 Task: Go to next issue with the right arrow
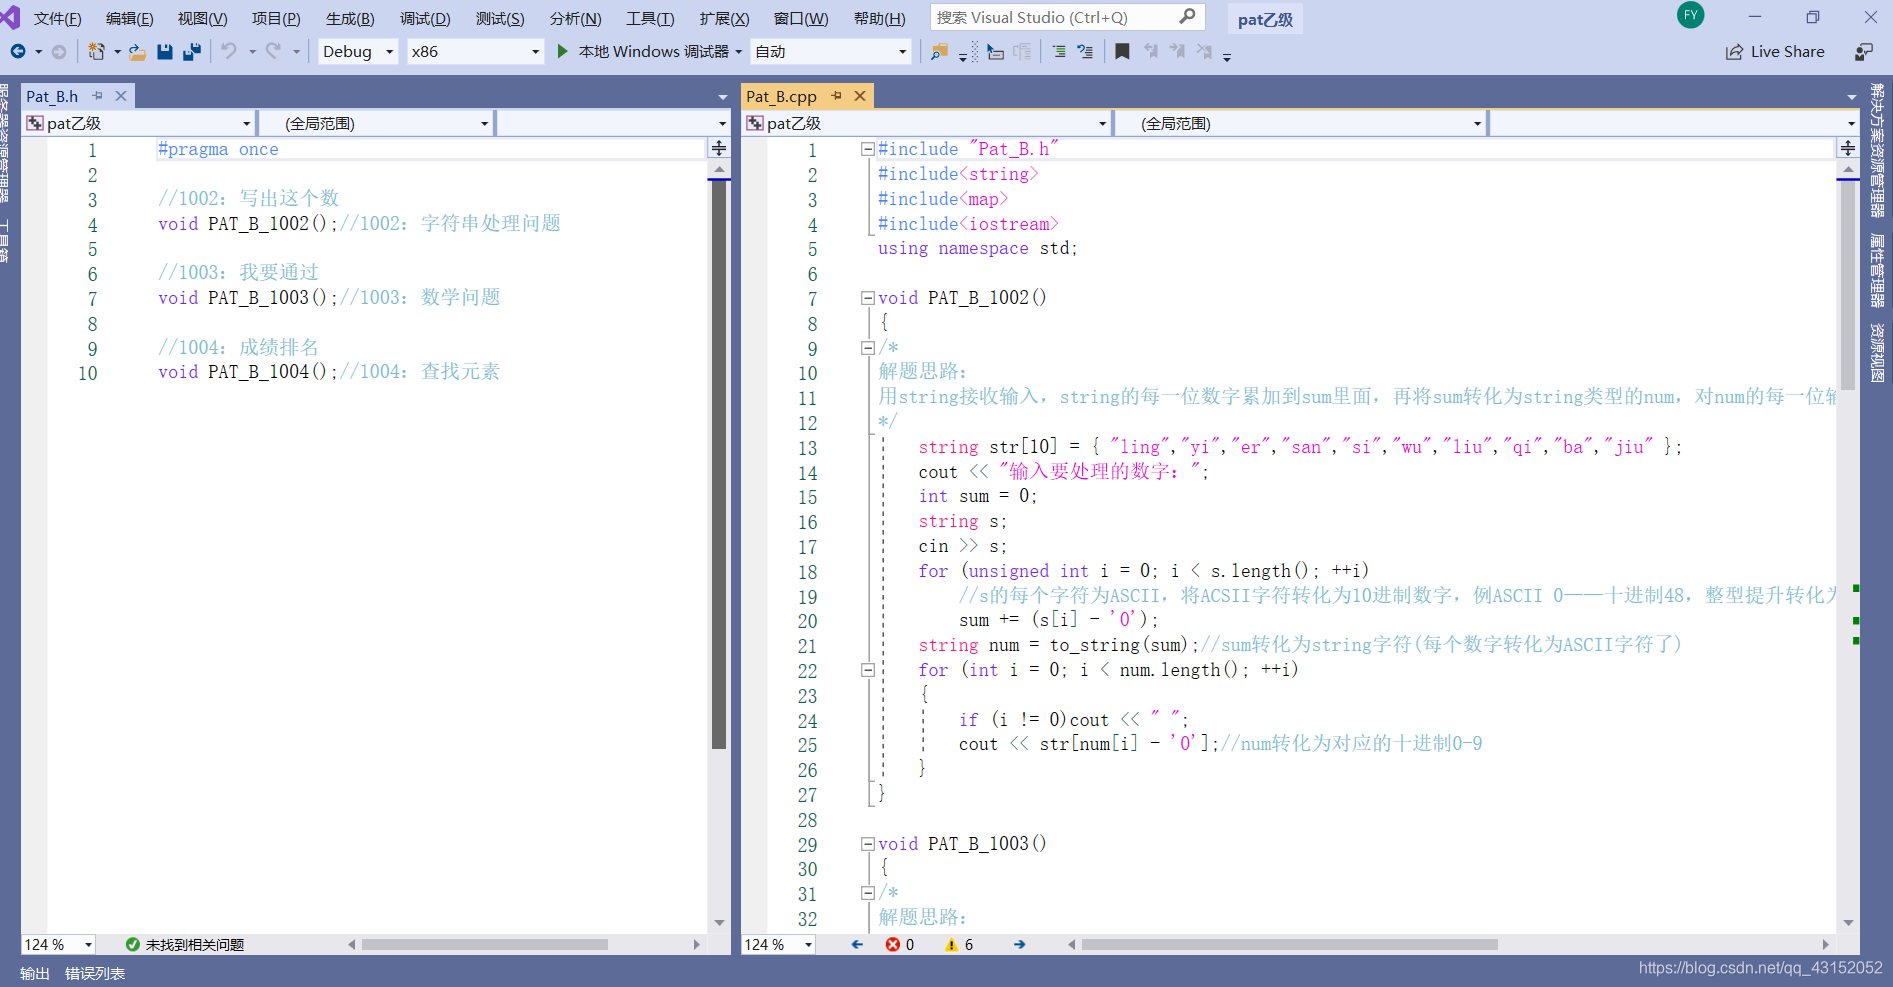pyautogui.click(x=1019, y=944)
